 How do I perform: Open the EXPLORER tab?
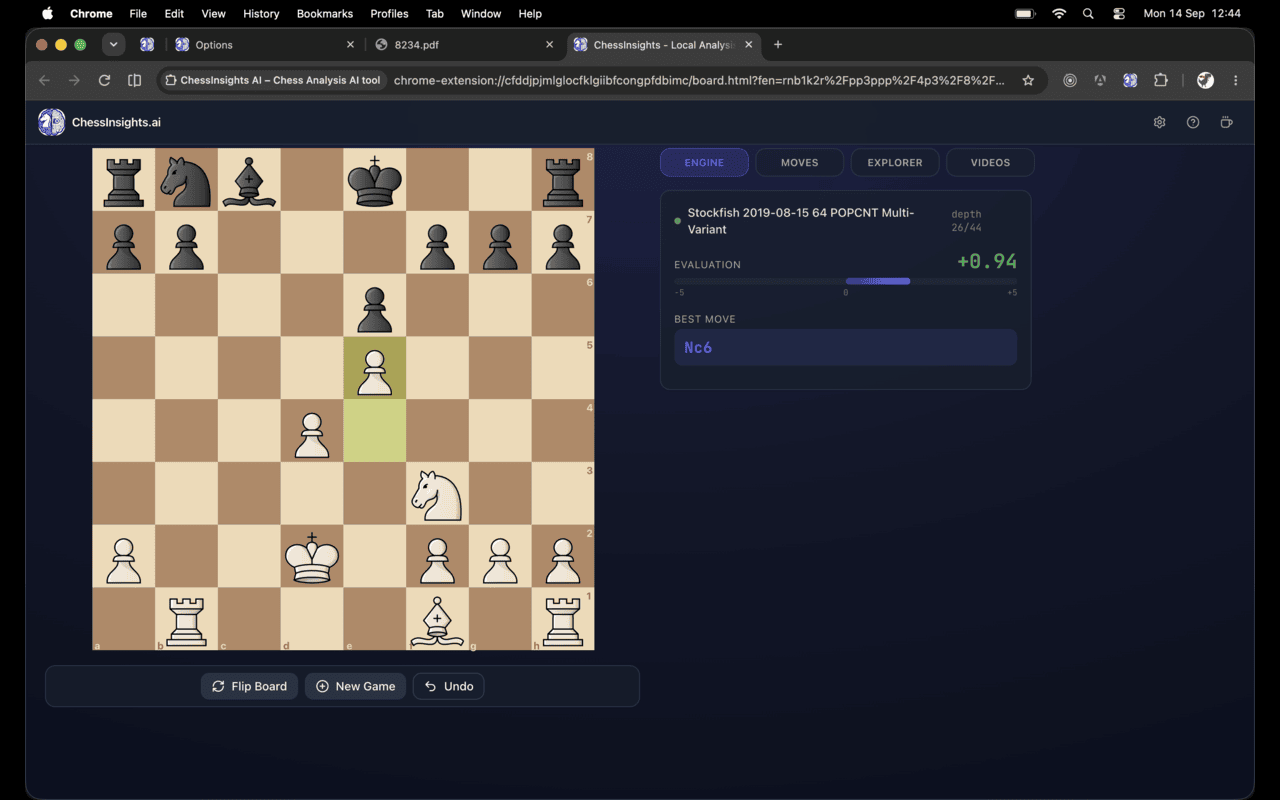tap(895, 162)
